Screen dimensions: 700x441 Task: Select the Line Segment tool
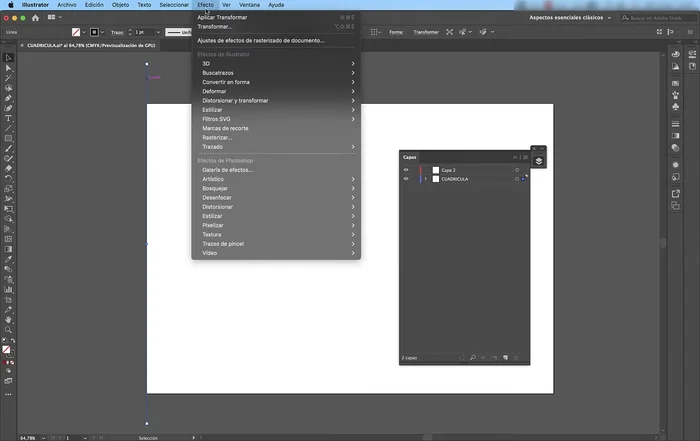pyautogui.click(x=8, y=129)
